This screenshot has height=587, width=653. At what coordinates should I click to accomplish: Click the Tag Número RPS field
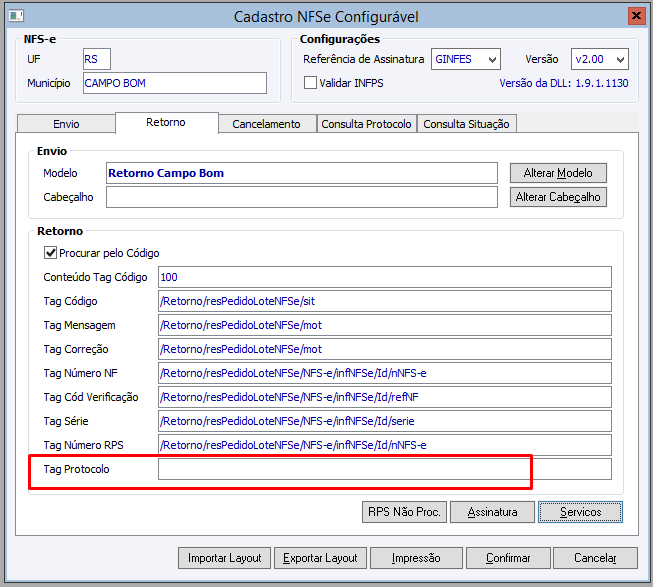tap(385, 445)
